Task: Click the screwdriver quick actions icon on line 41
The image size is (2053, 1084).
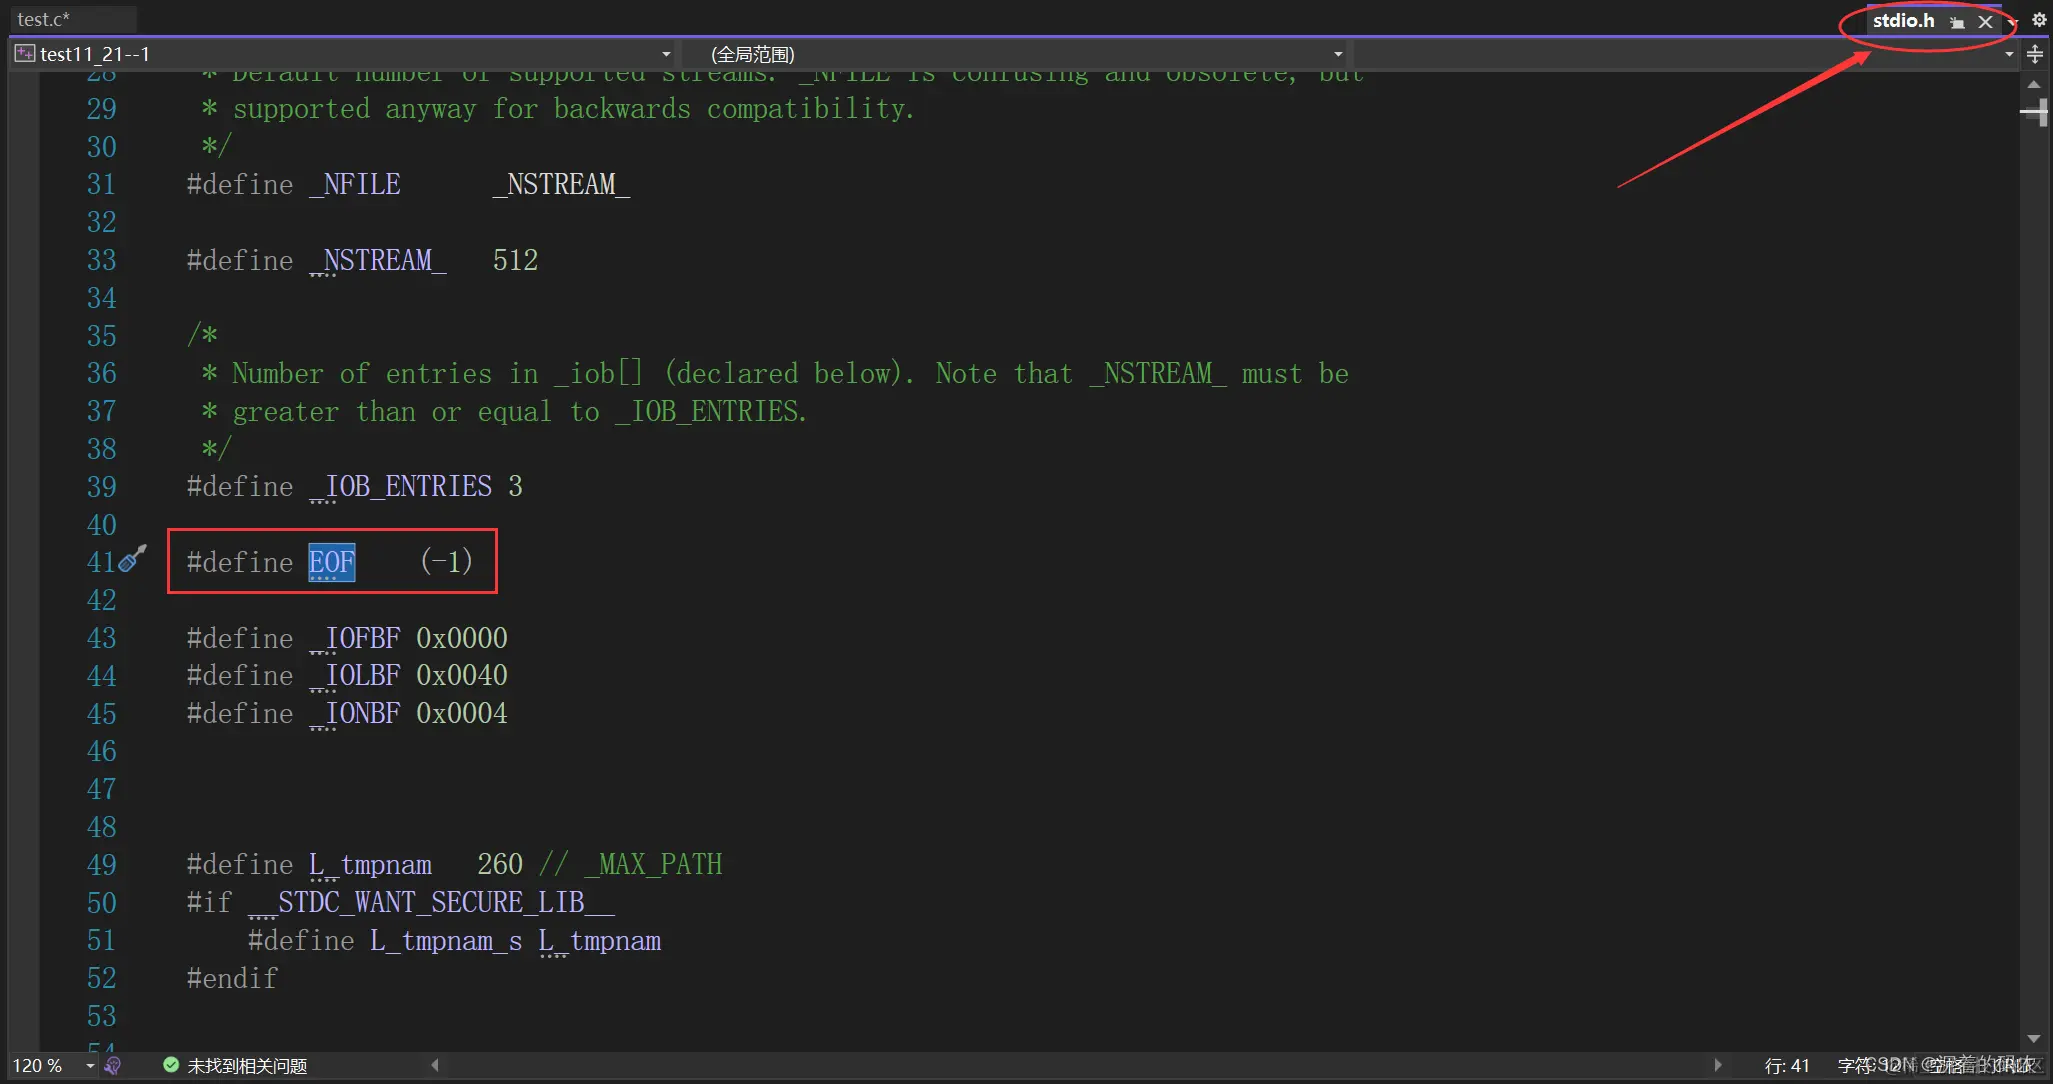Action: tap(133, 558)
